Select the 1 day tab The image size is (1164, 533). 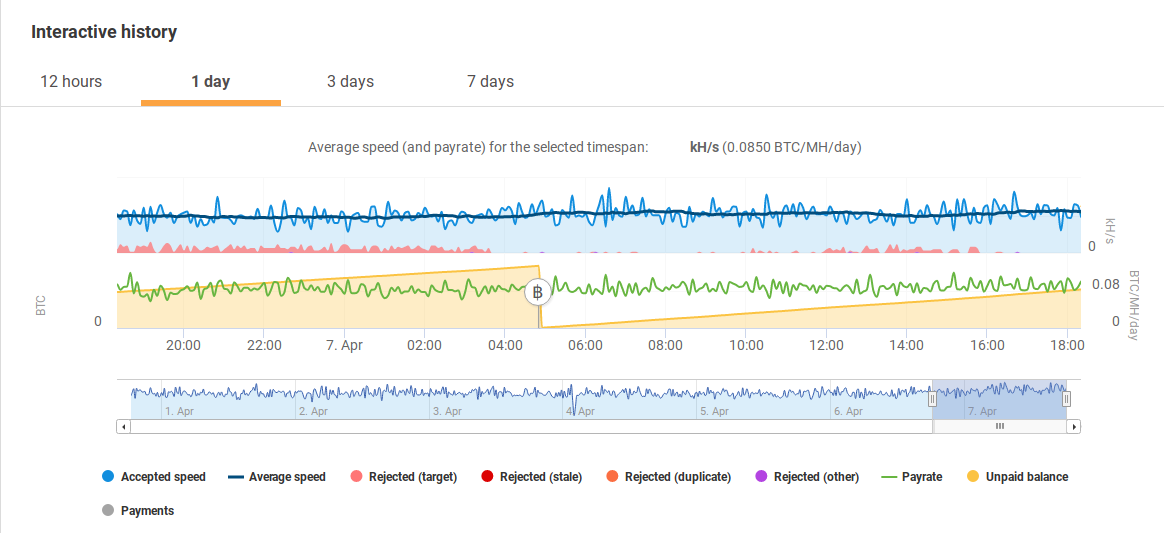pos(211,82)
